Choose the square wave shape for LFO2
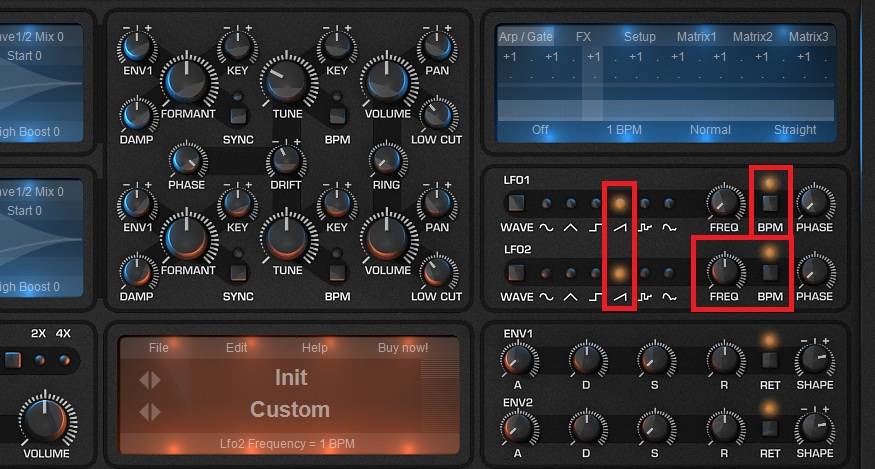The width and height of the screenshot is (875, 469). point(596,272)
